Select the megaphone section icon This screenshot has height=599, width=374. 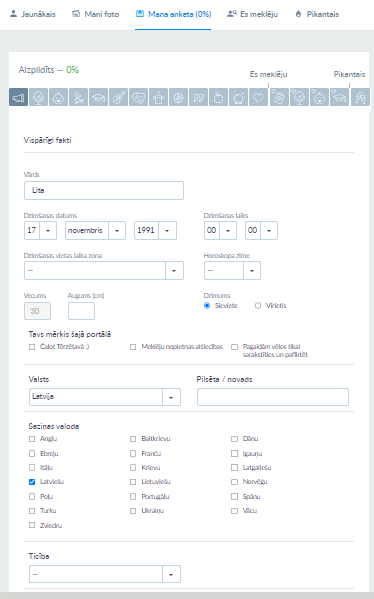(18, 97)
